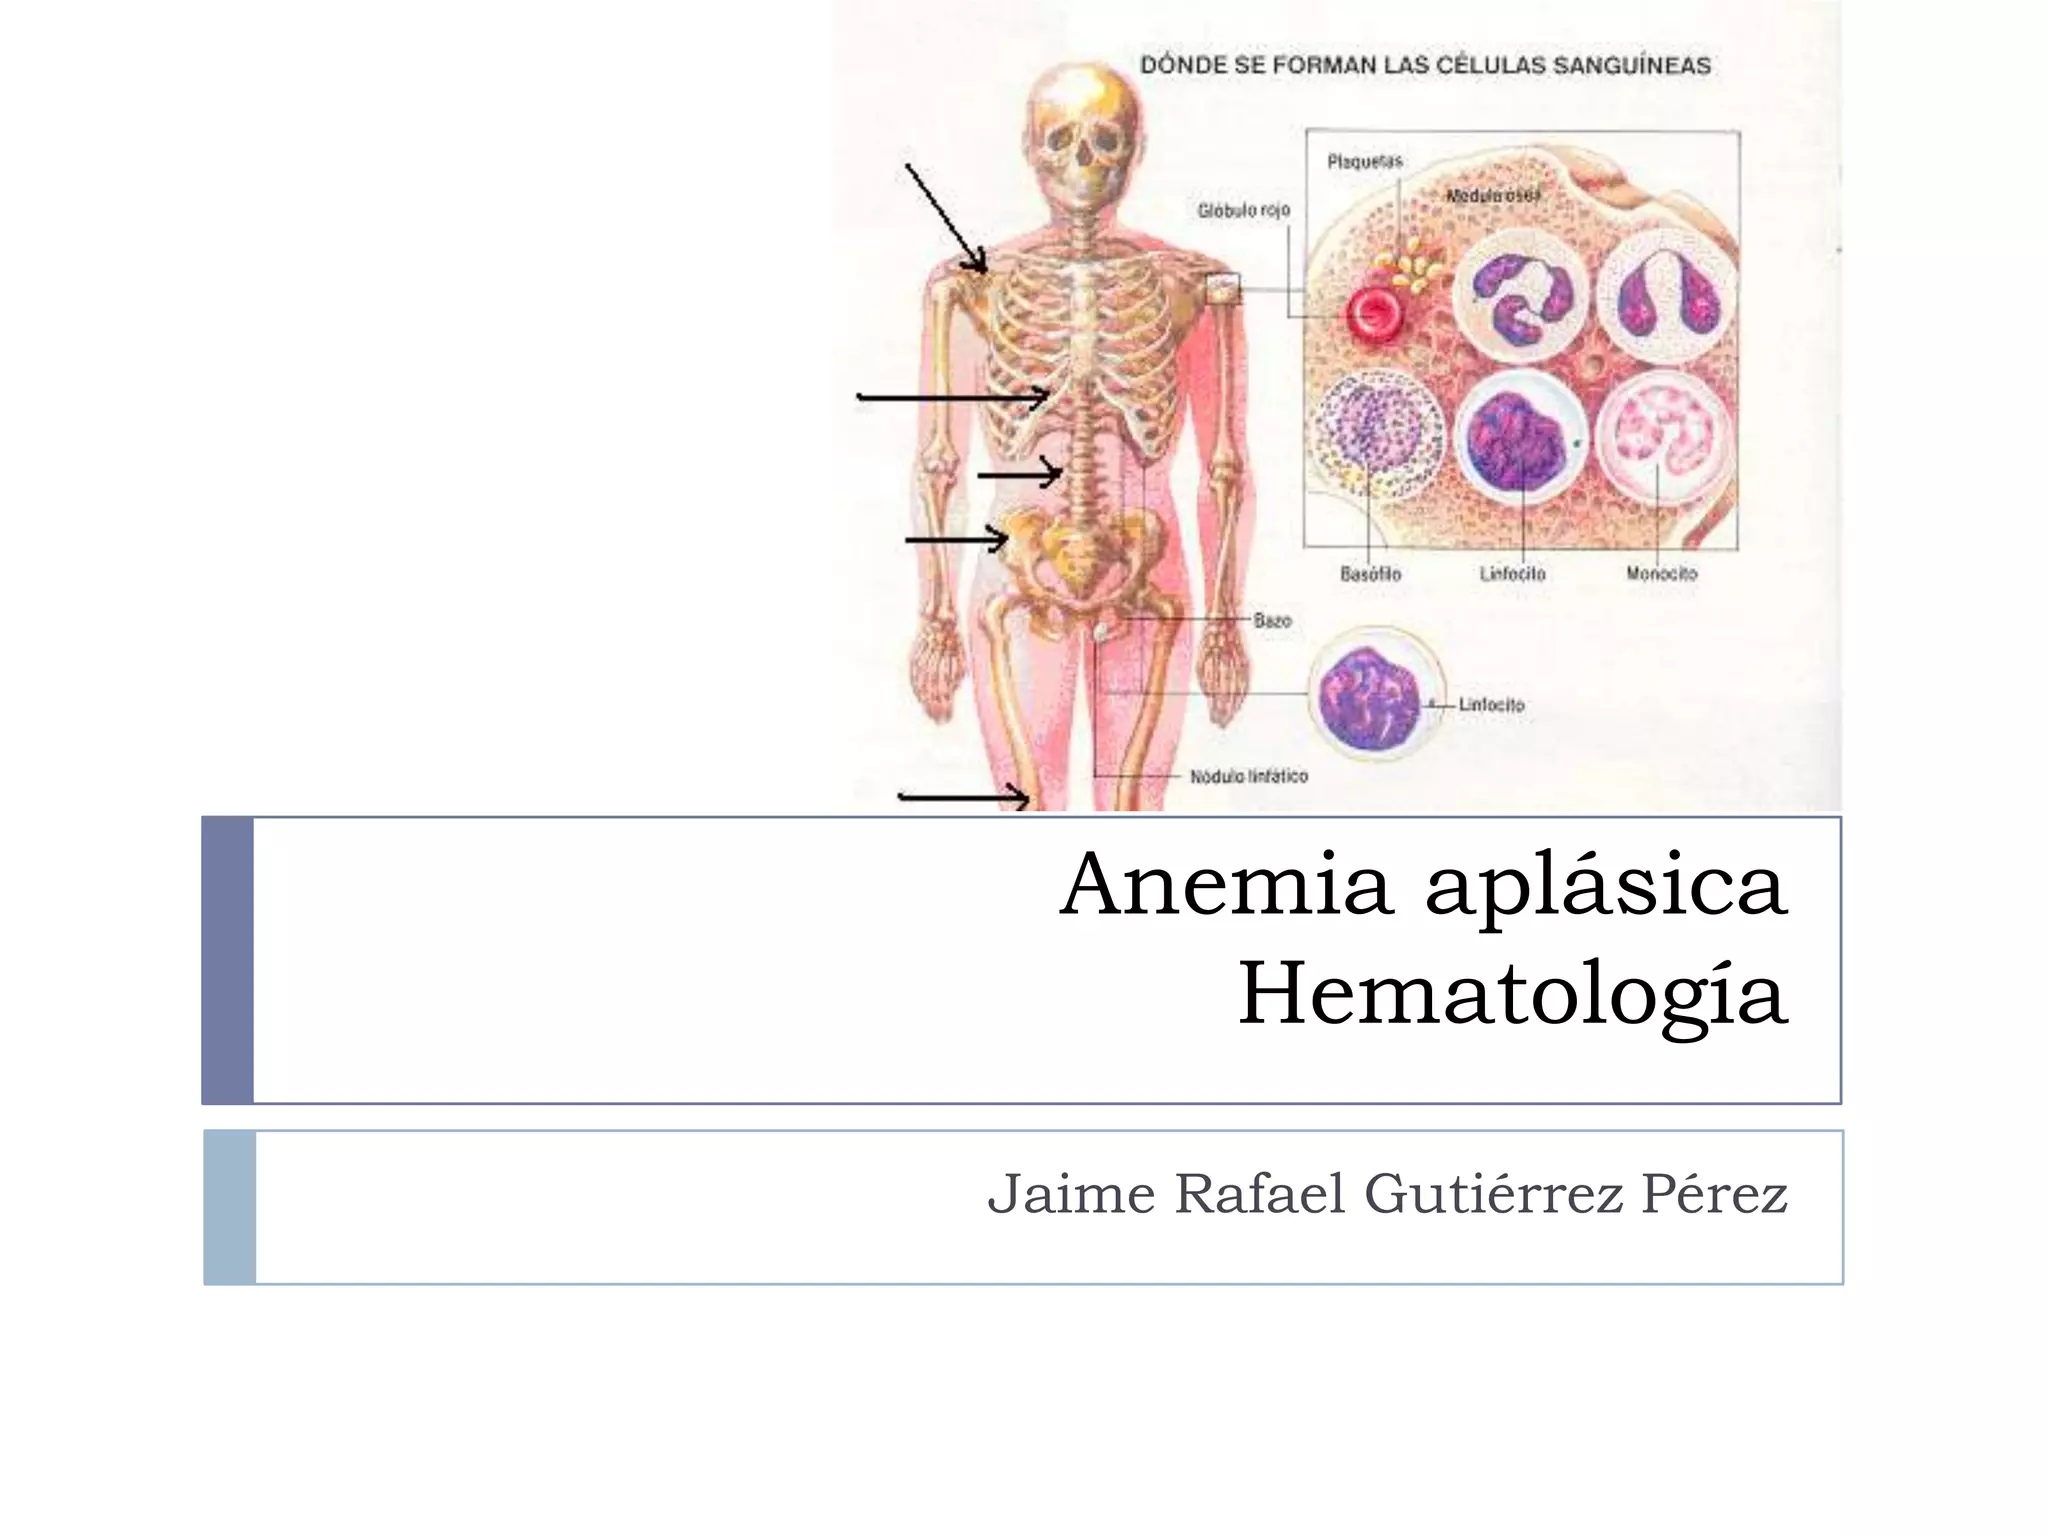Click the title text Anemia aplásica
The image size is (2048, 1536).
(1423, 885)
